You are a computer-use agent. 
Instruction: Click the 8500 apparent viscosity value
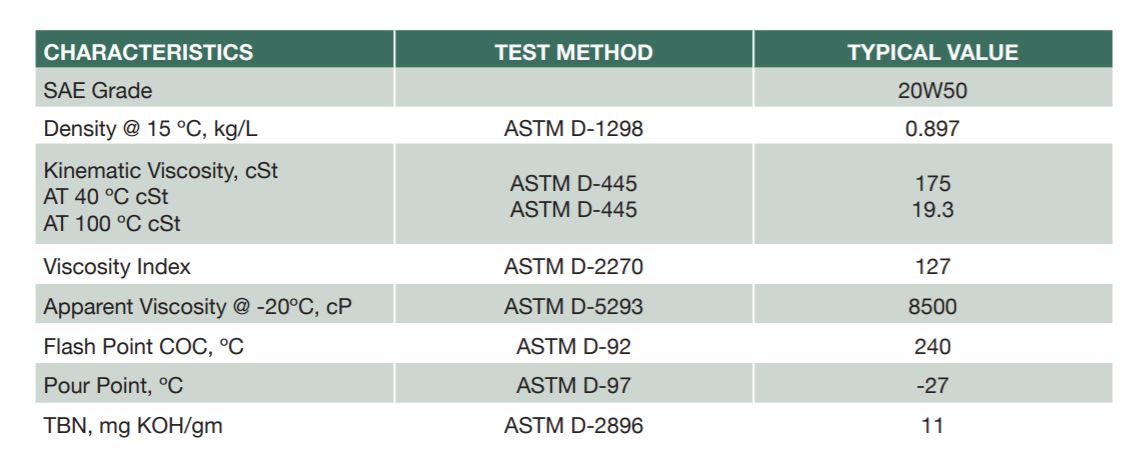(932, 307)
